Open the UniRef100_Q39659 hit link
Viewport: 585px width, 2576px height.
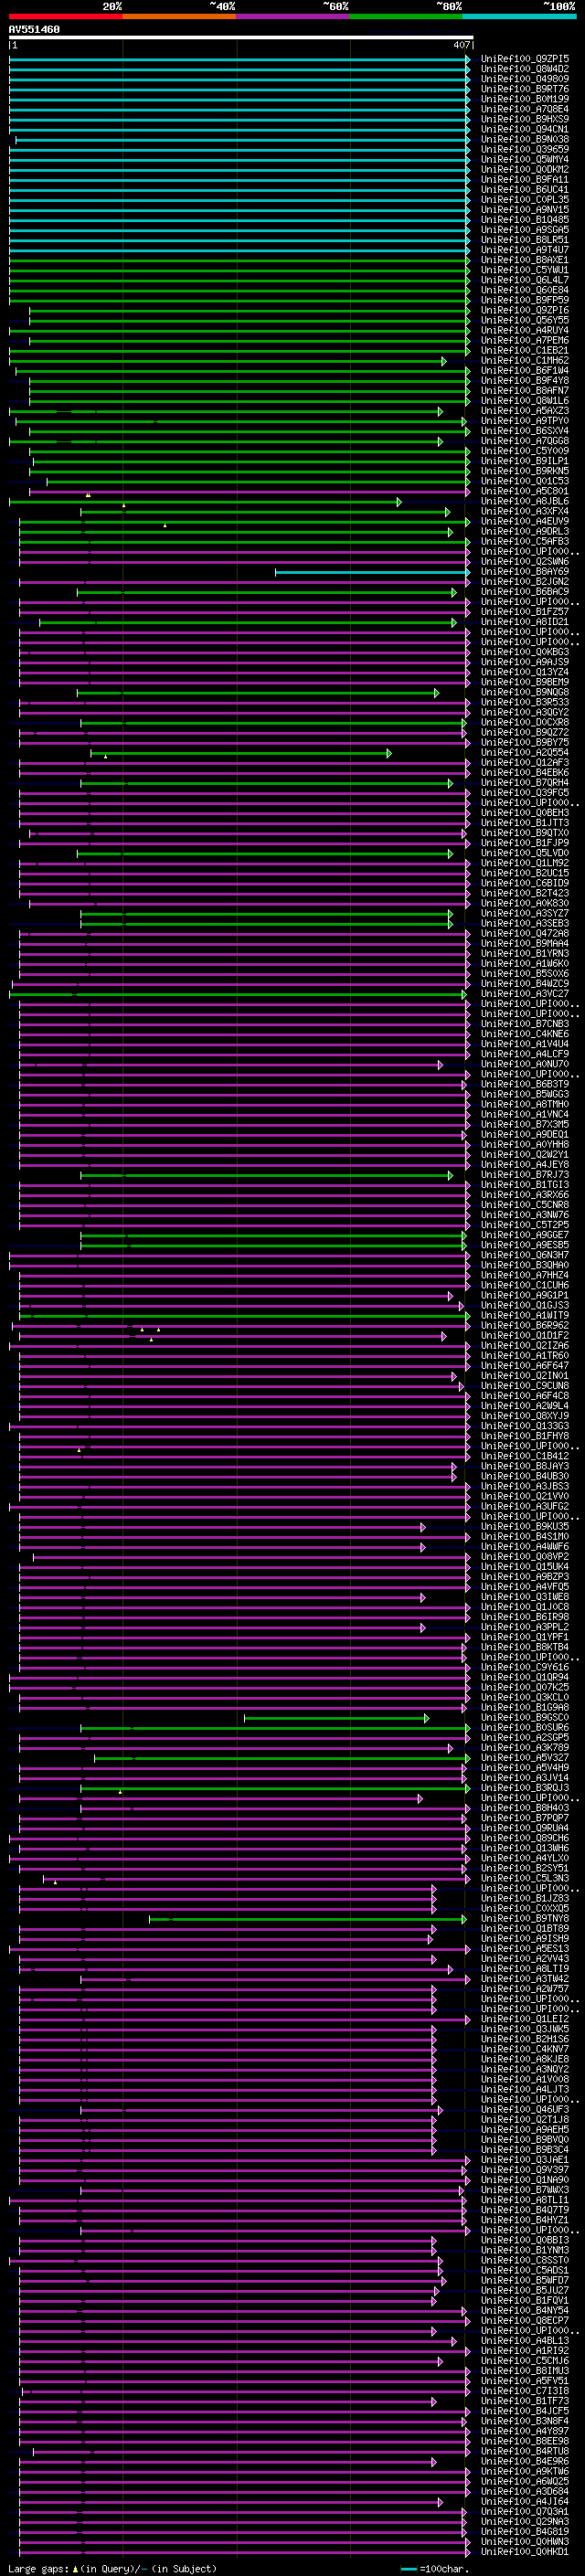click(525, 150)
